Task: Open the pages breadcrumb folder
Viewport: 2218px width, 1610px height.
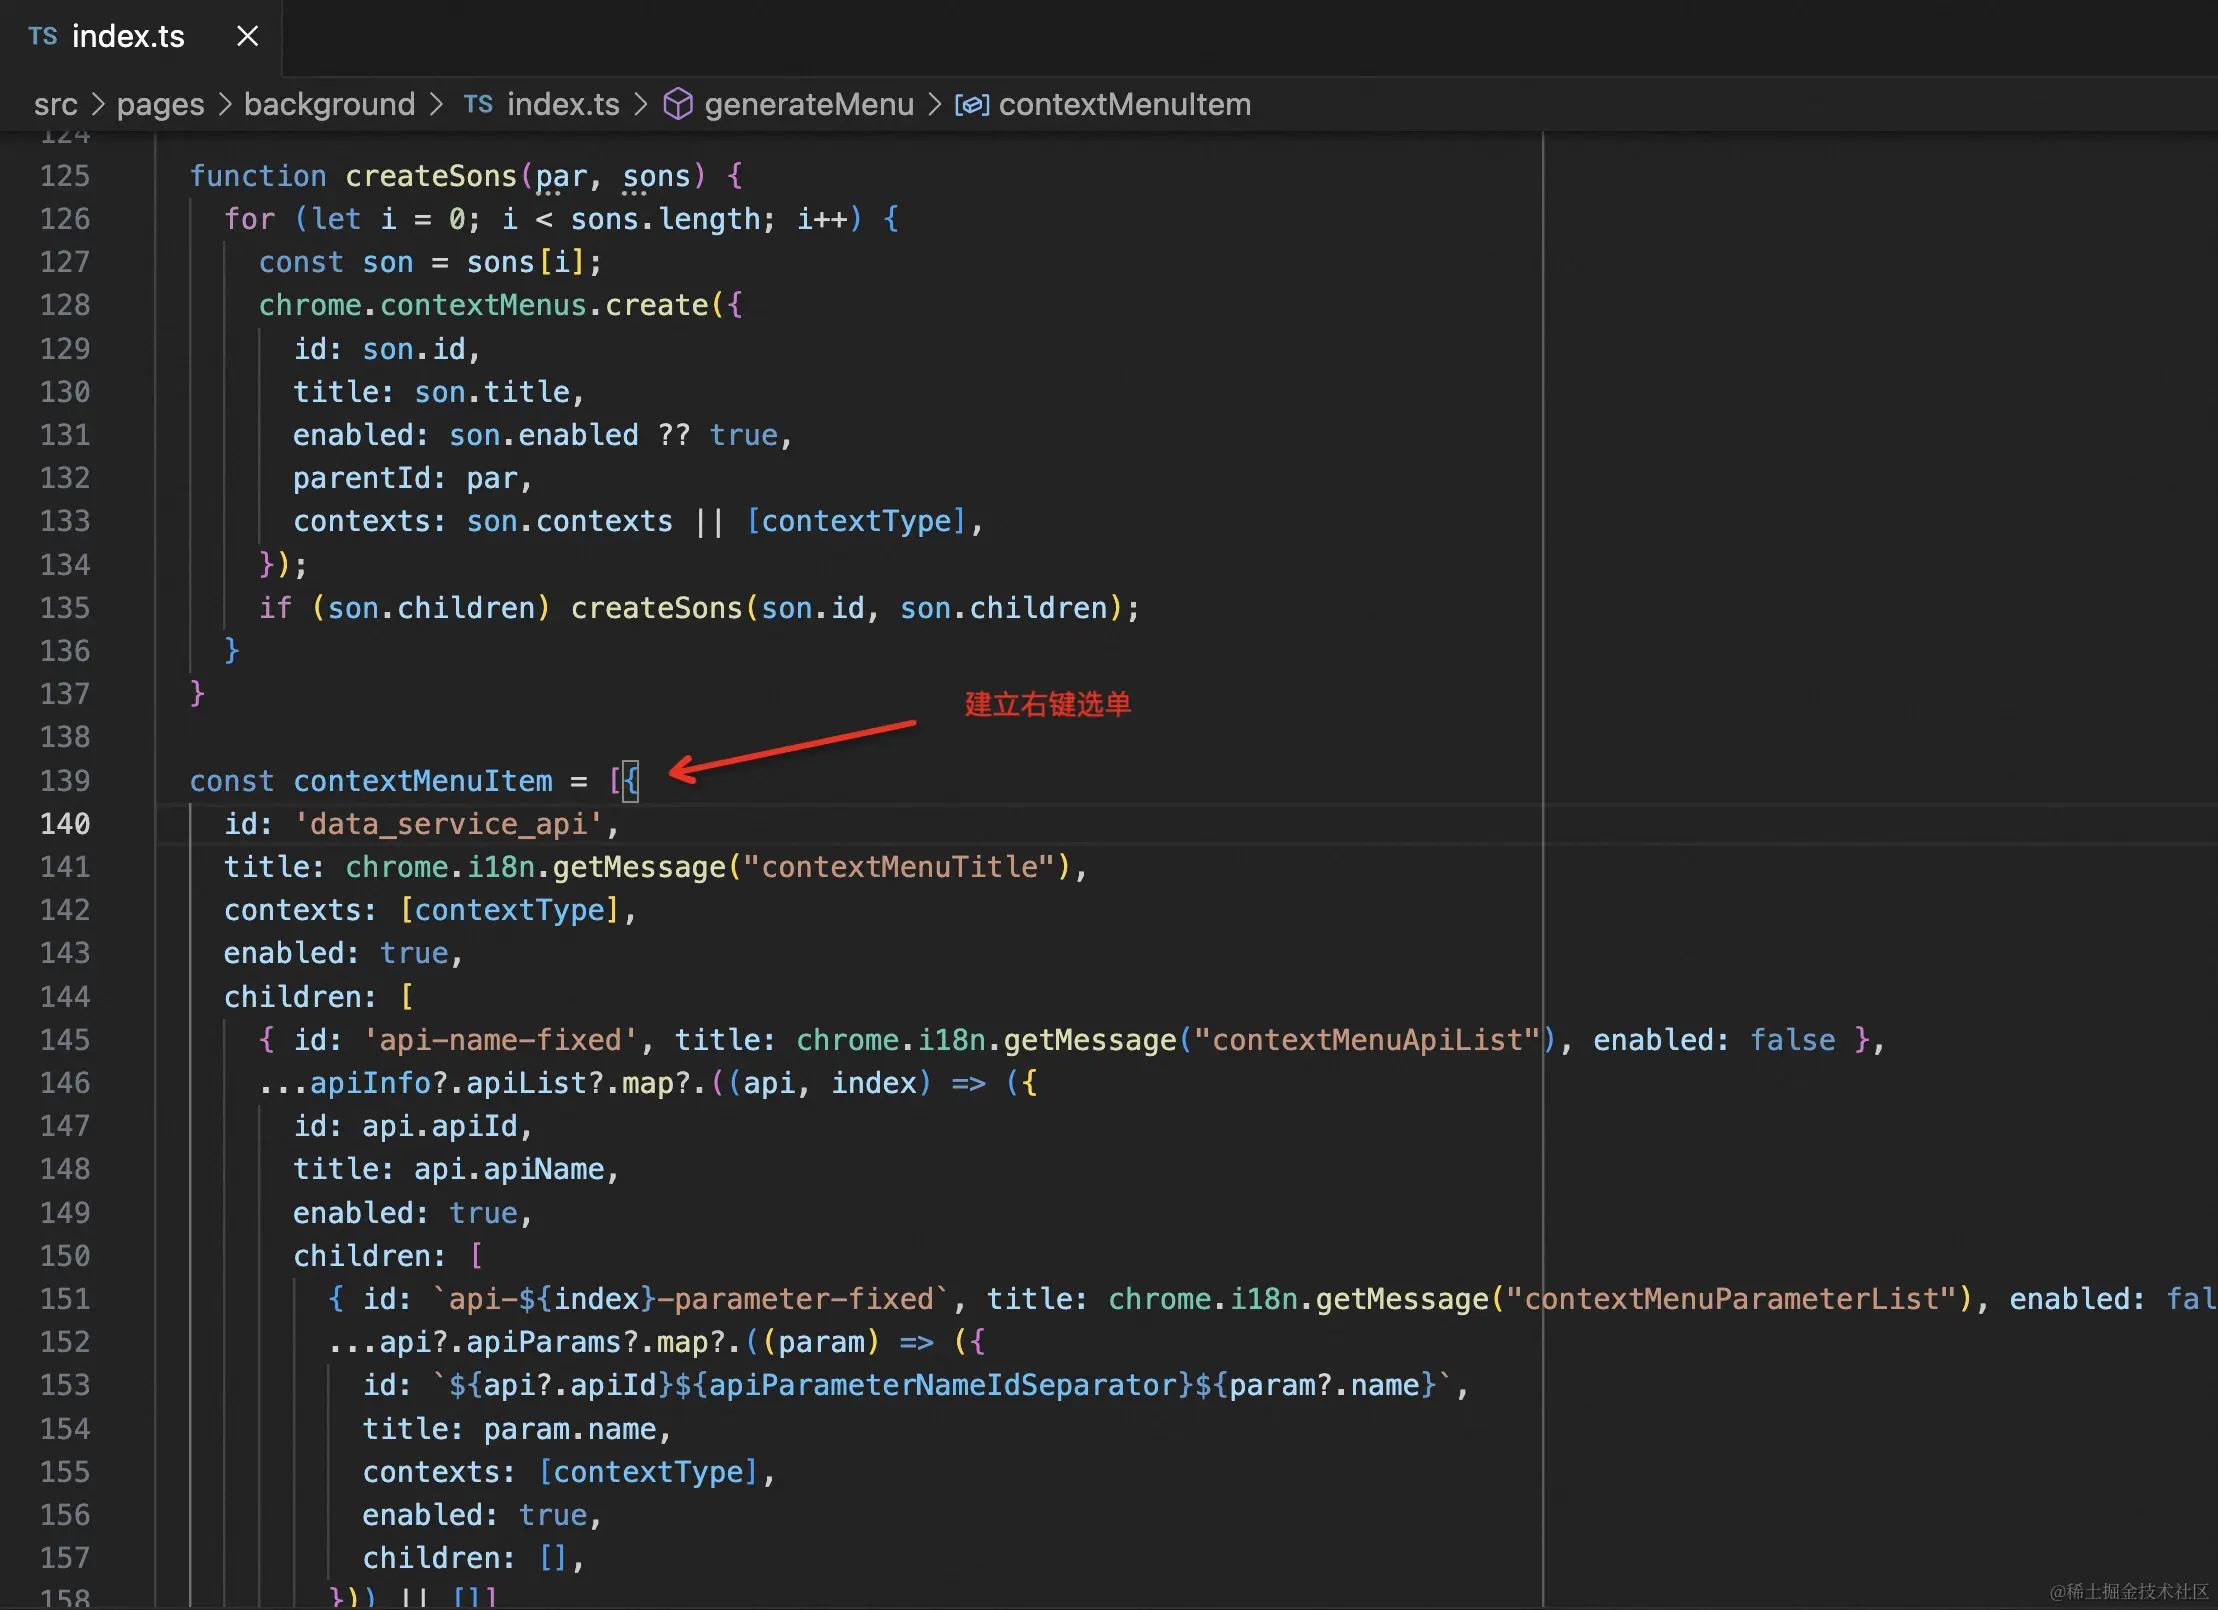Action: click(x=160, y=105)
